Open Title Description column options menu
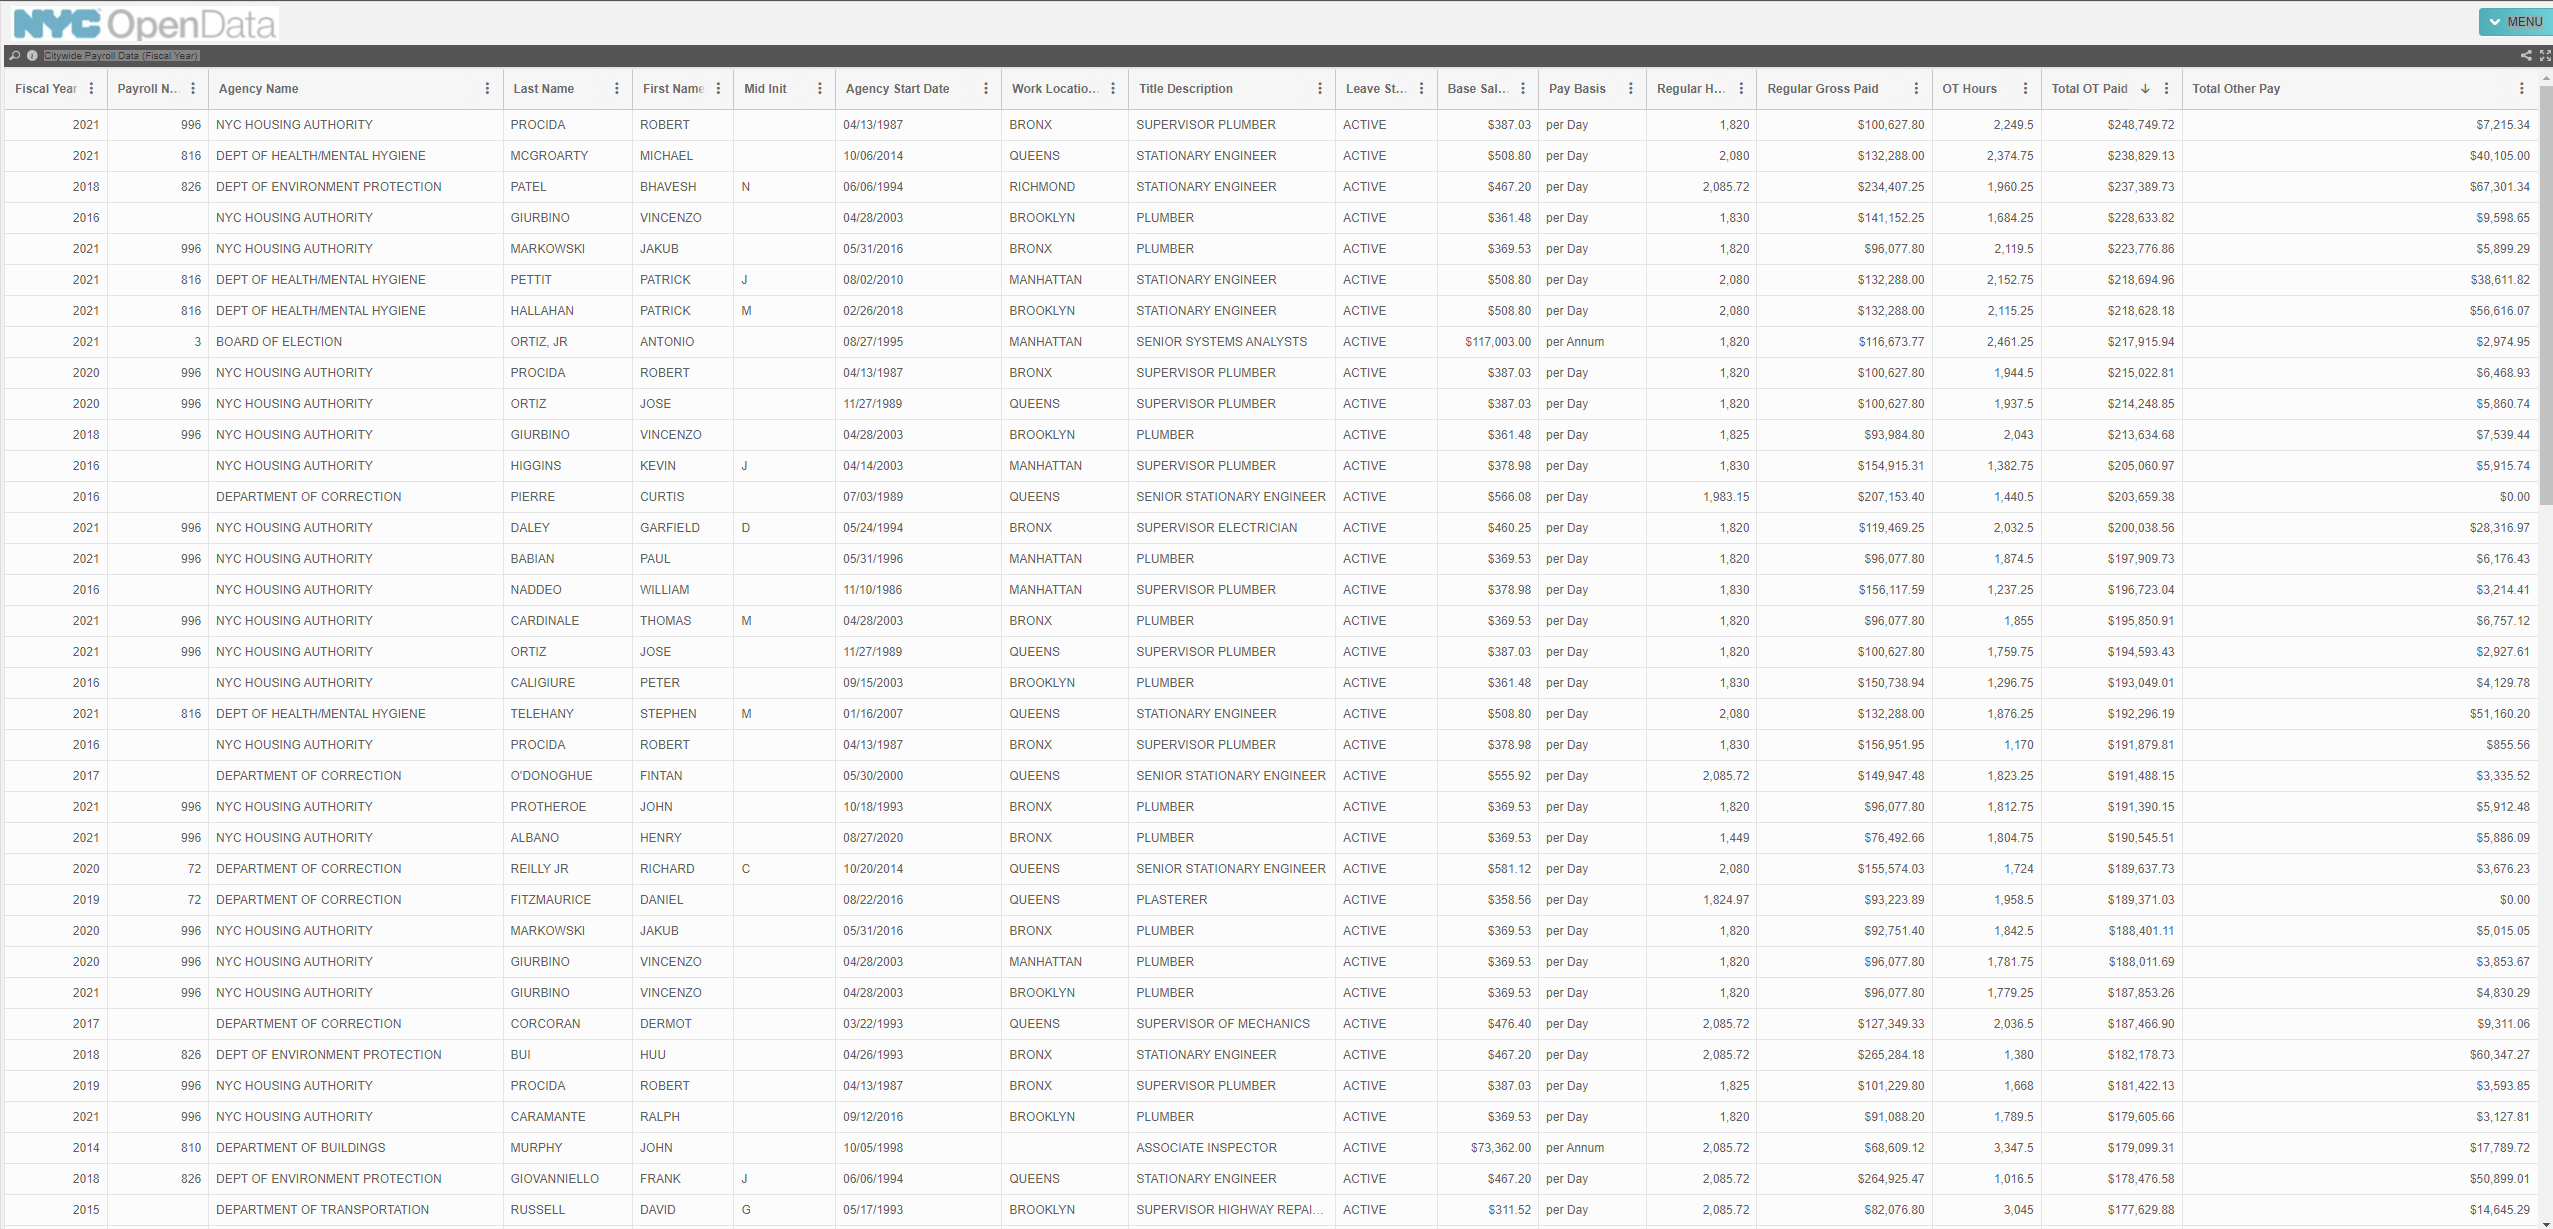 1319,89
